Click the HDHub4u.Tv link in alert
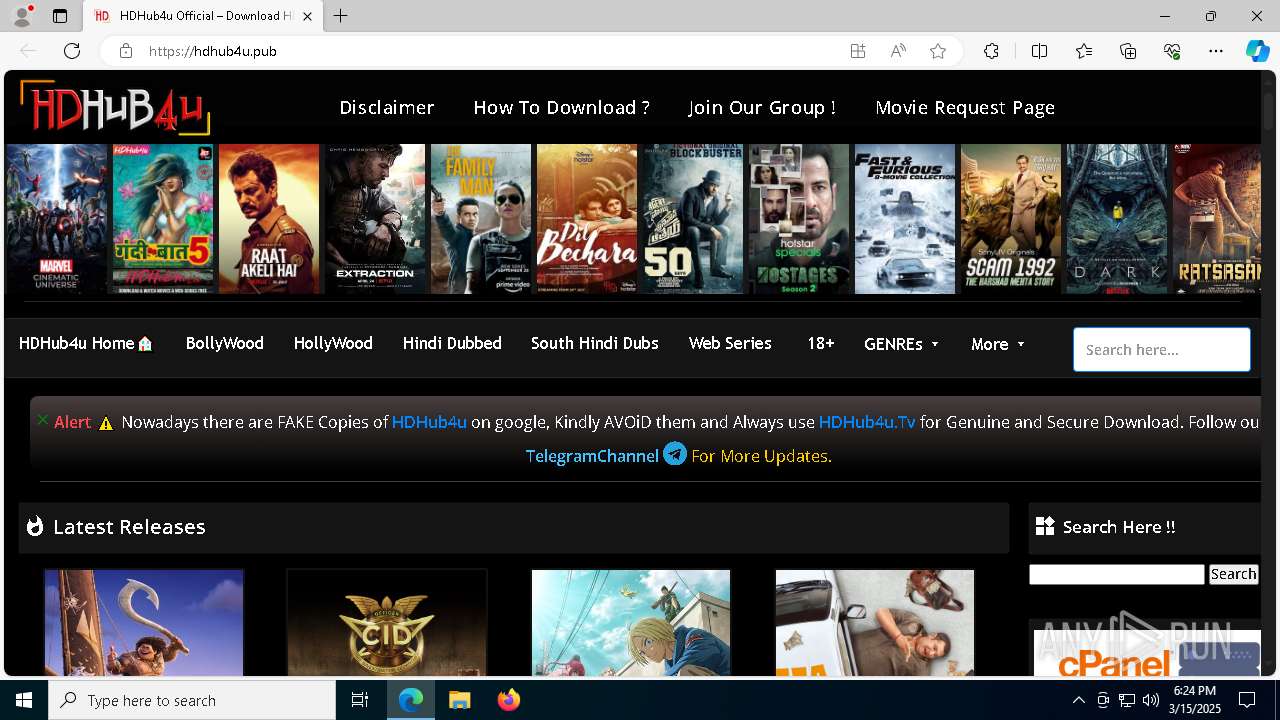This screenshot has width=1280, height=720. point(867,422)
